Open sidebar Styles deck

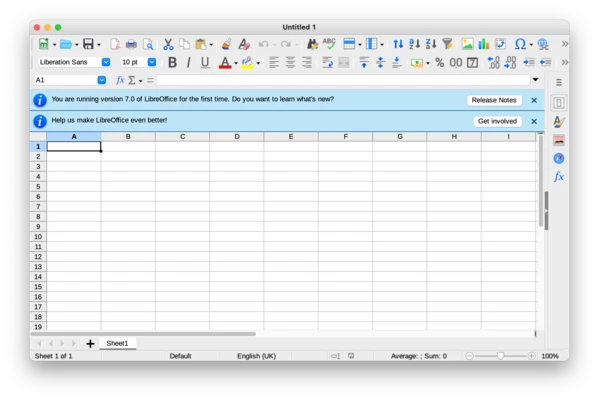click(559, 121)
